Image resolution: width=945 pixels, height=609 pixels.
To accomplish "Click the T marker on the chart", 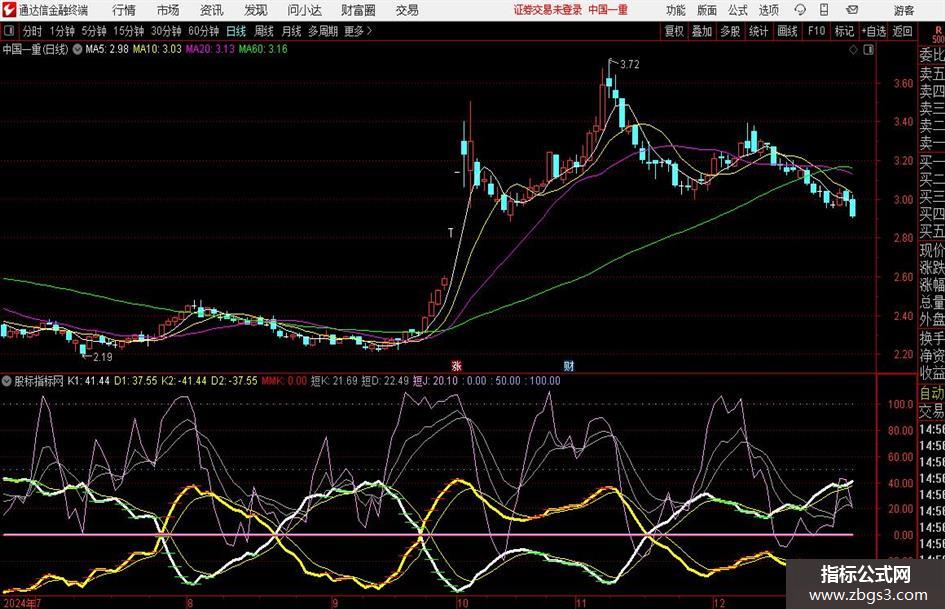I will pyautogui.click(x=450, y=233).
